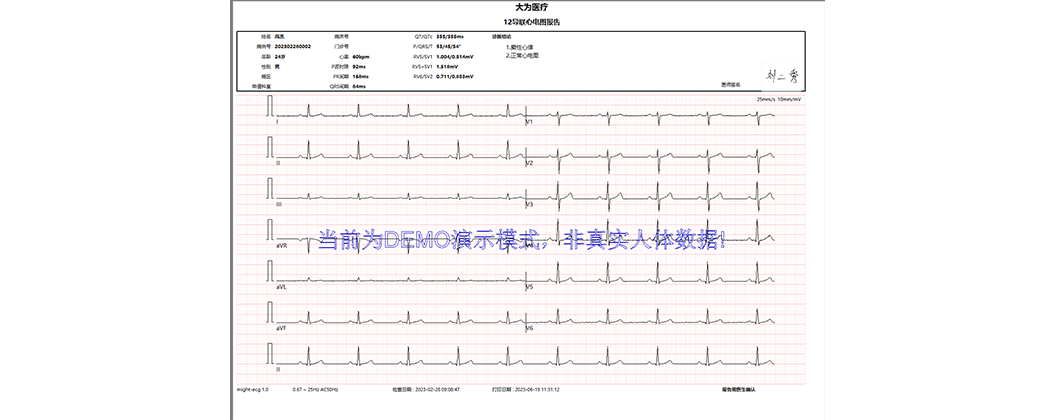Viewport: 1055px width, 420px height.
Task: Click the aVF lead label
Action: [281, 328]
